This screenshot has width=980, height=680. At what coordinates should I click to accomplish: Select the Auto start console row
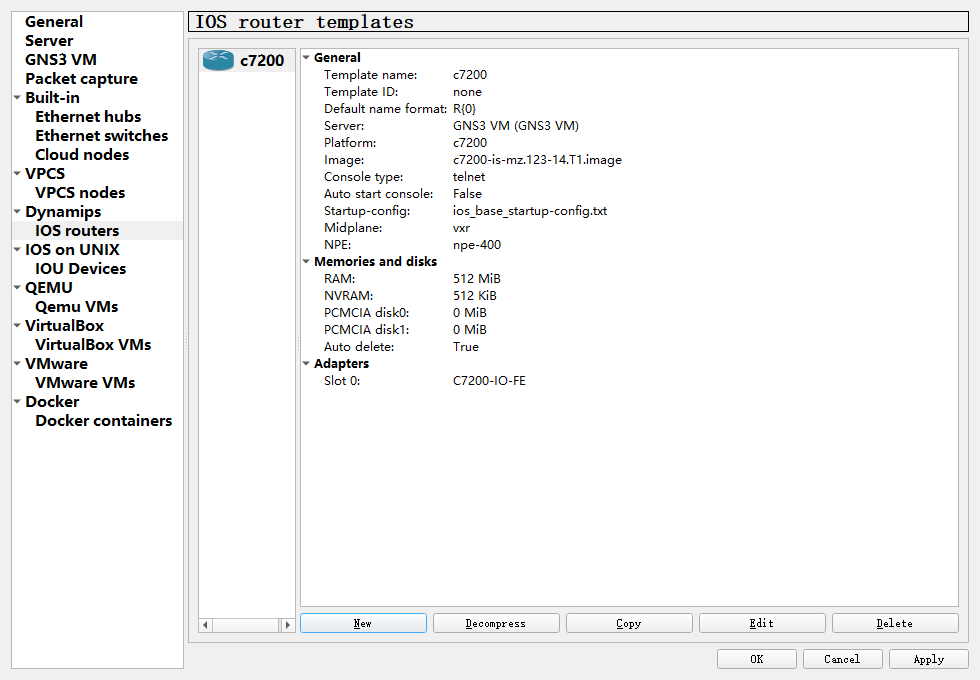click(629, 194)
